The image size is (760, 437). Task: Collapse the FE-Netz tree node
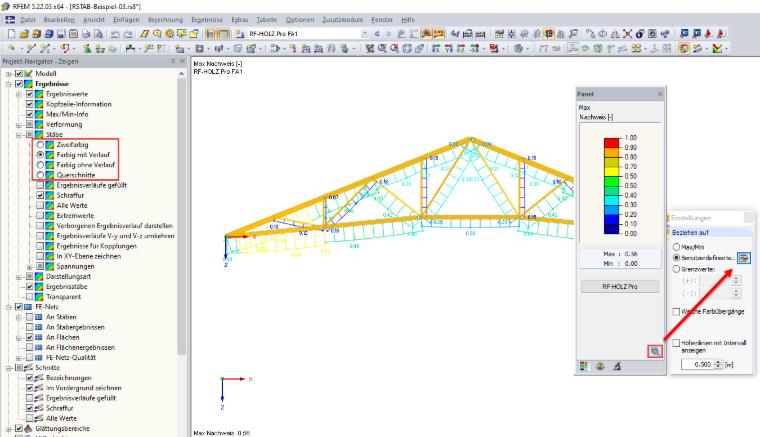(9, 307)
